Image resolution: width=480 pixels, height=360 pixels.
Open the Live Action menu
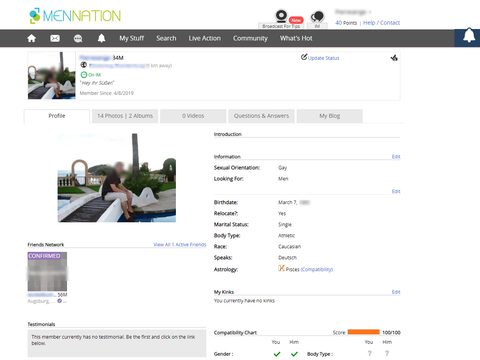point(204,38)
